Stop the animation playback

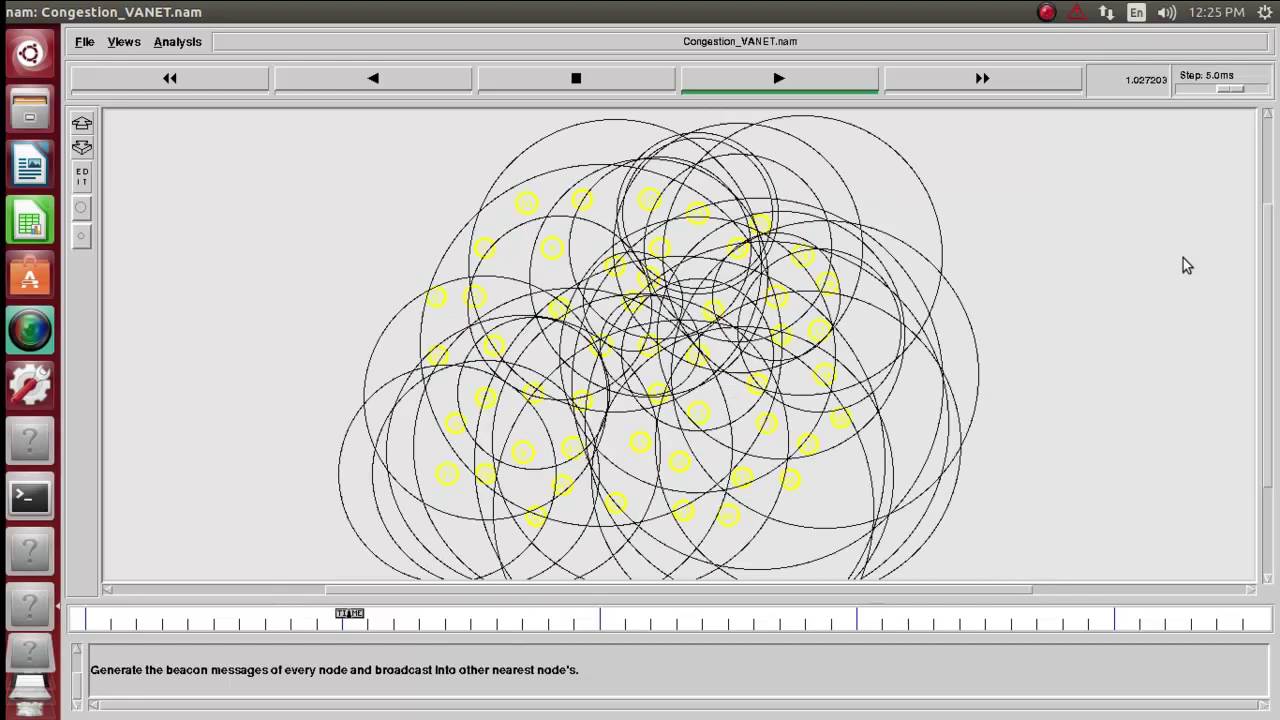[576, 78]
